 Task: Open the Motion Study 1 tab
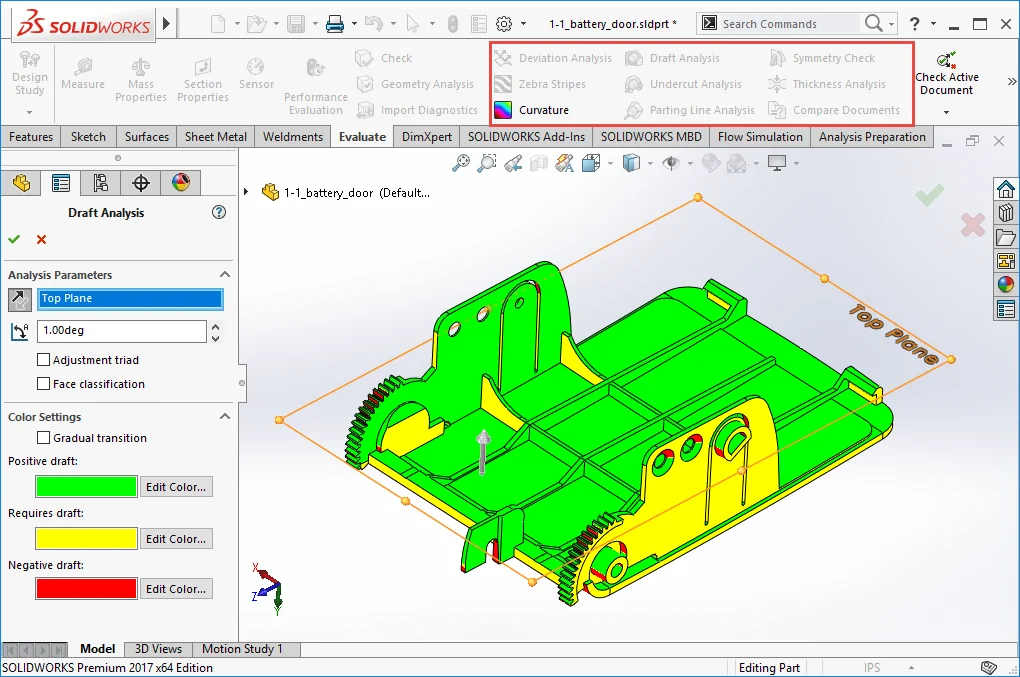[x=242, y=649]
